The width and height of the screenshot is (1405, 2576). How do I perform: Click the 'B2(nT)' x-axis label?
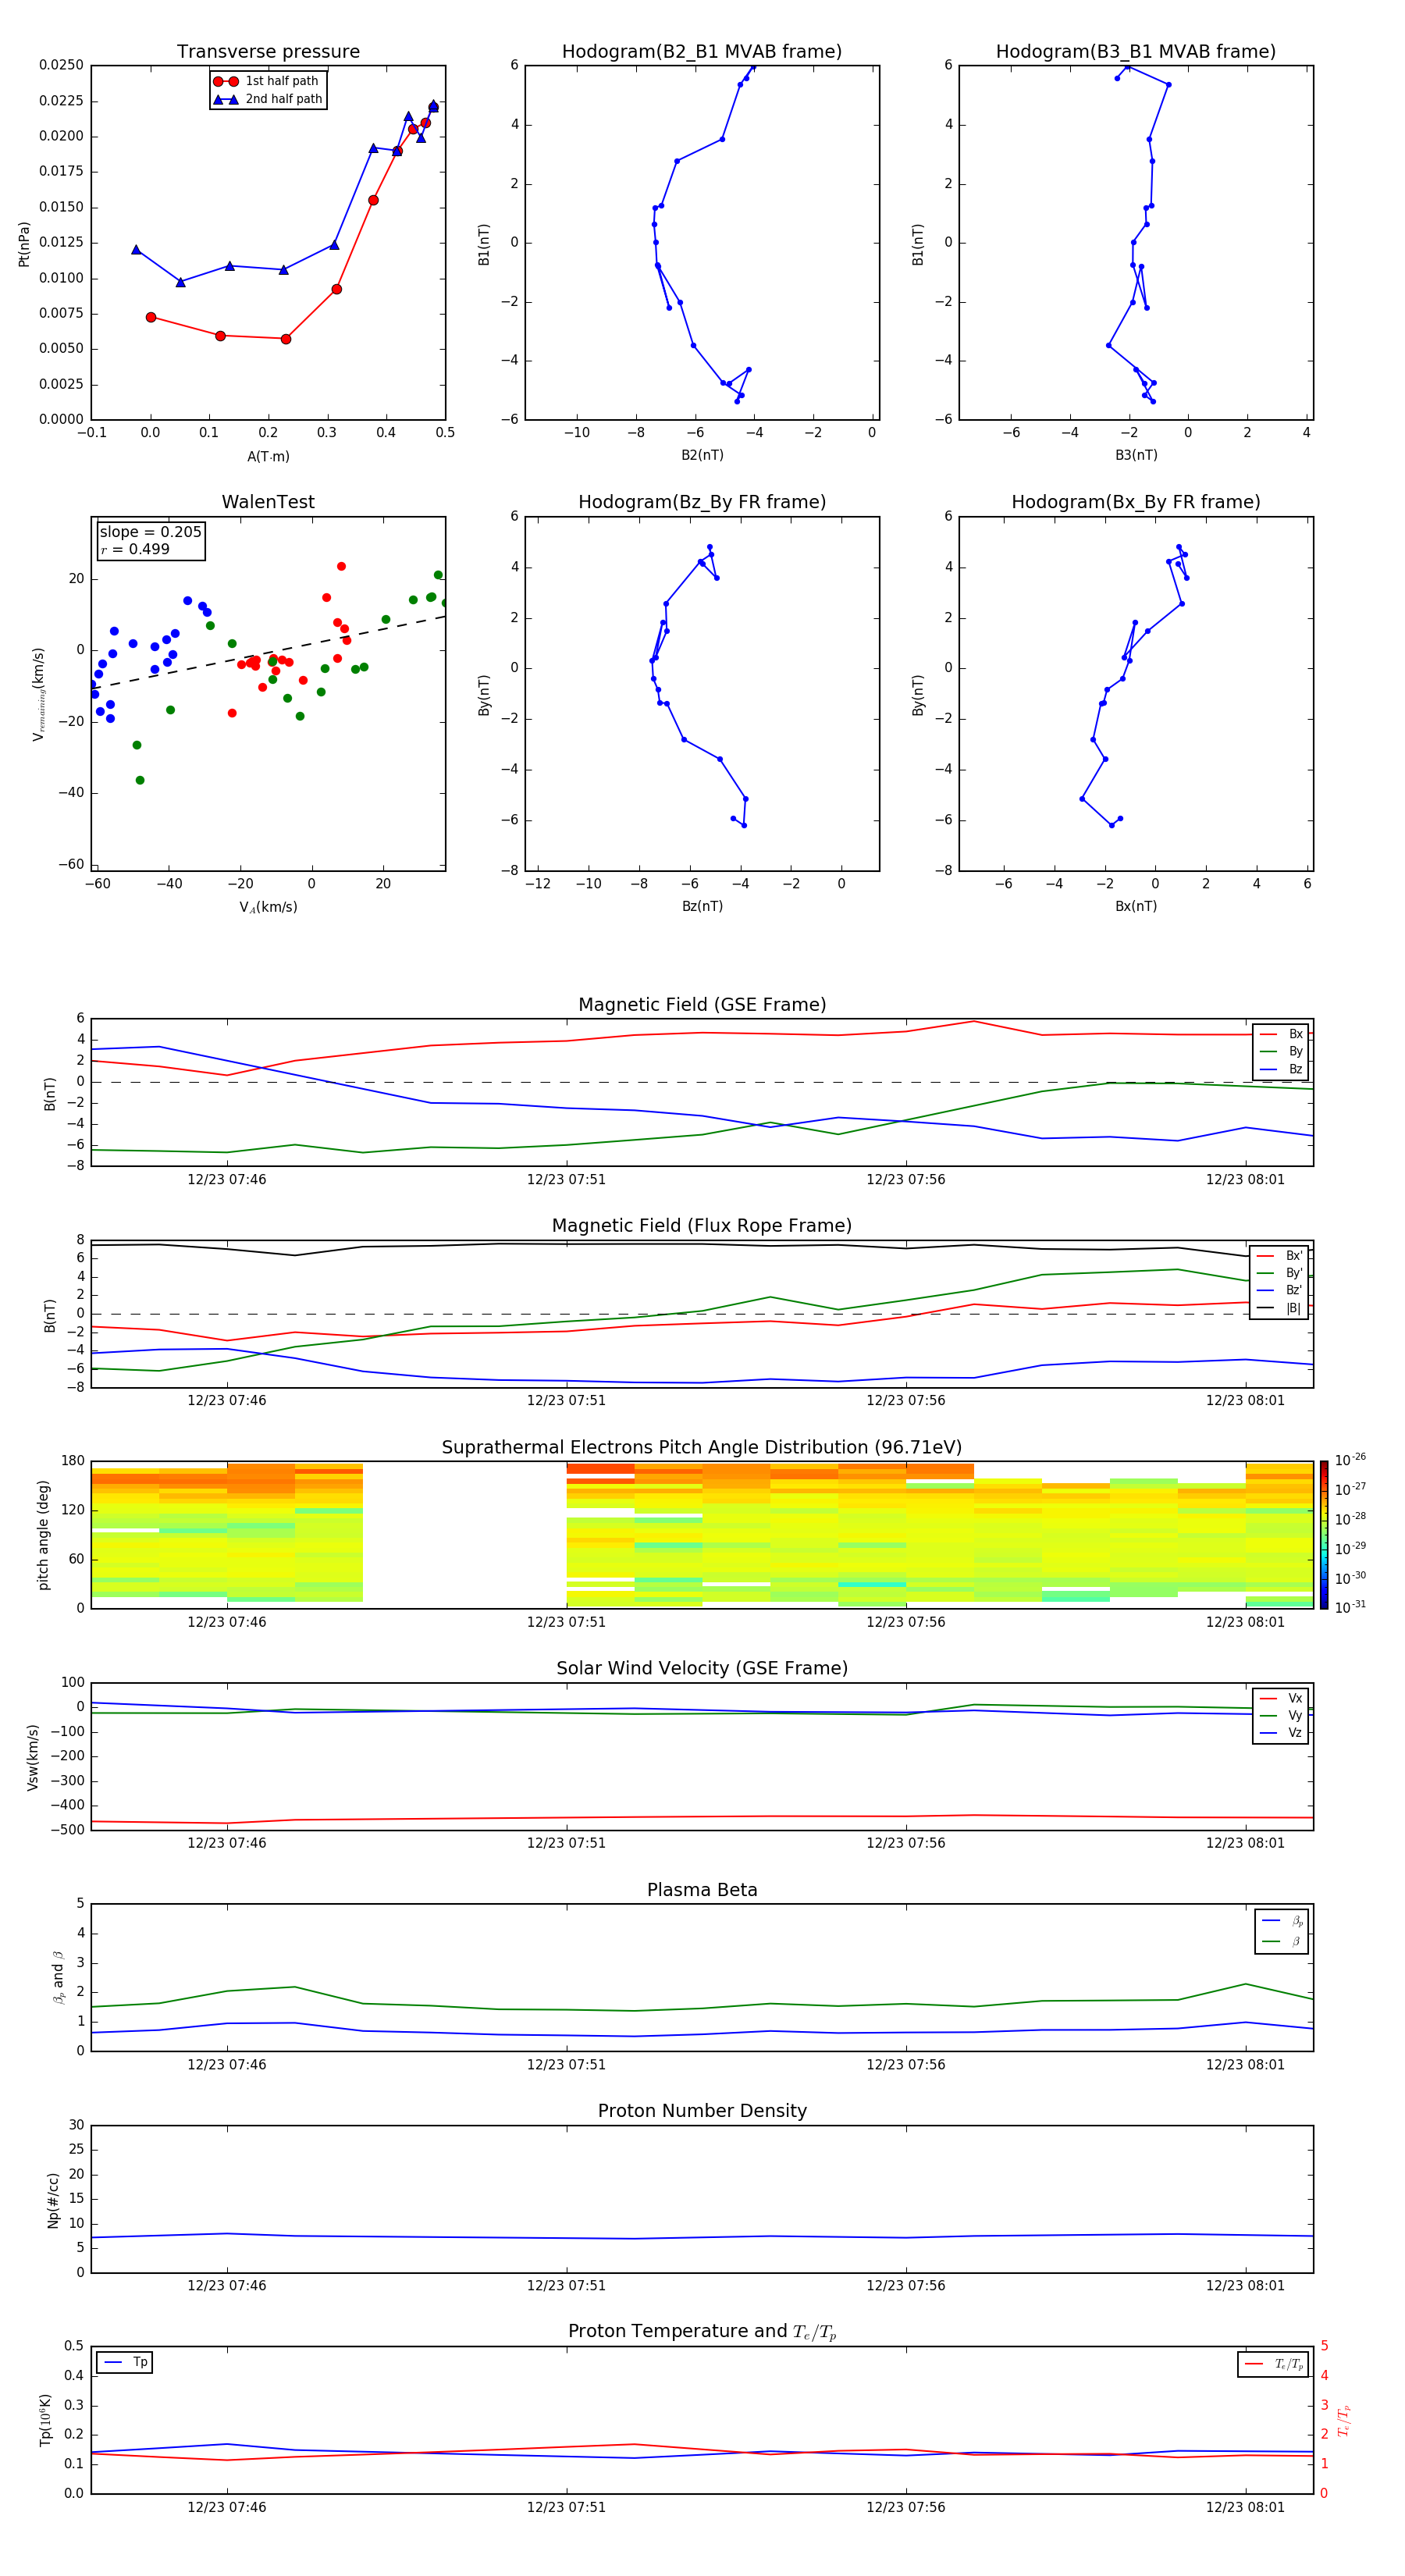pyautogui.click(x=702, y=455)
